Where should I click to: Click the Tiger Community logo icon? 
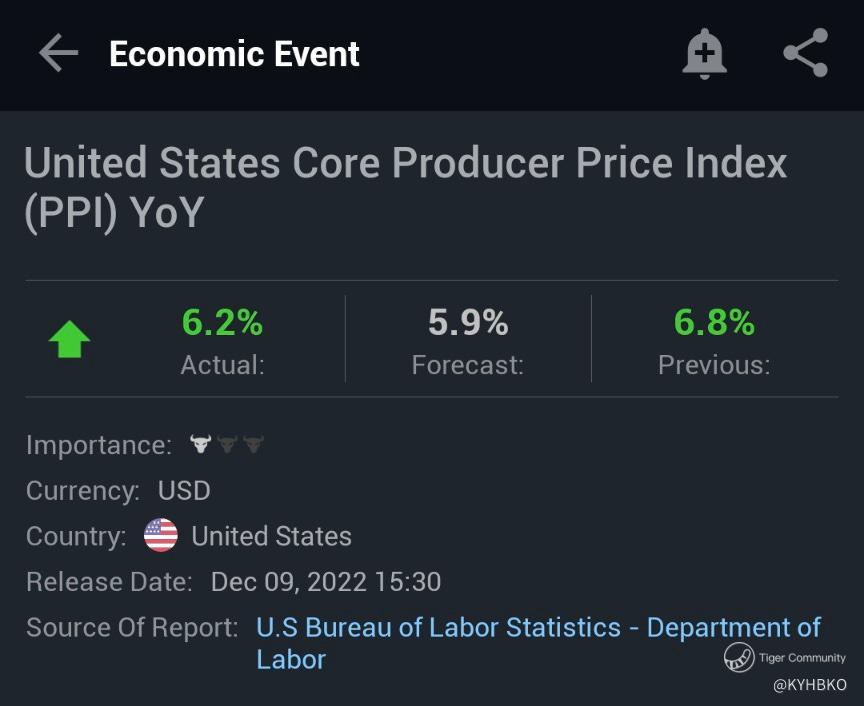739,657
